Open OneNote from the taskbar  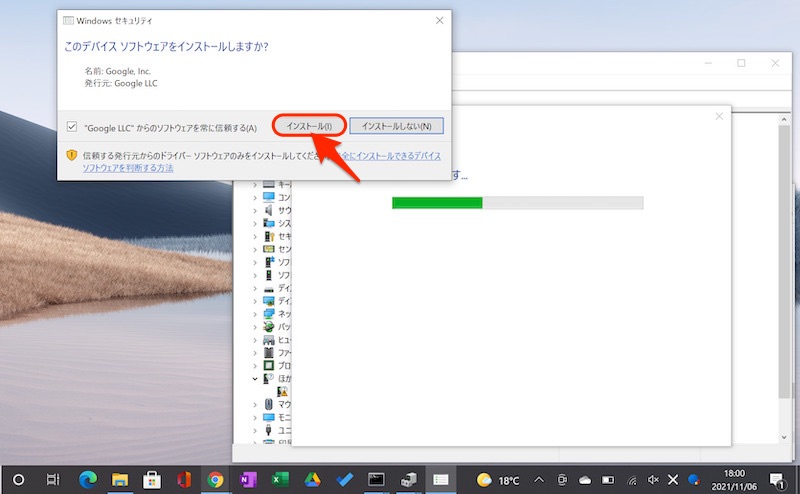click(x=247, y=479)
